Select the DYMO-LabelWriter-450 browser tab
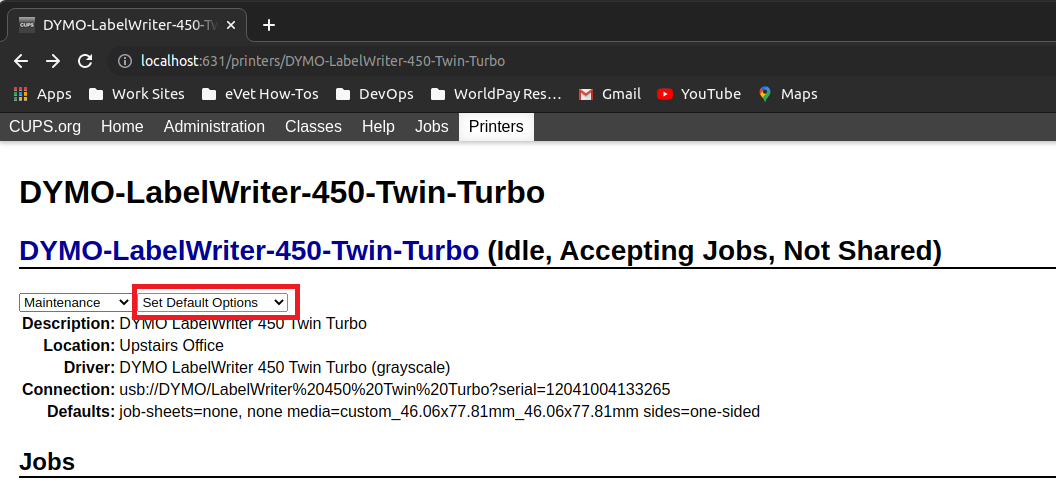 click(127, 25)
